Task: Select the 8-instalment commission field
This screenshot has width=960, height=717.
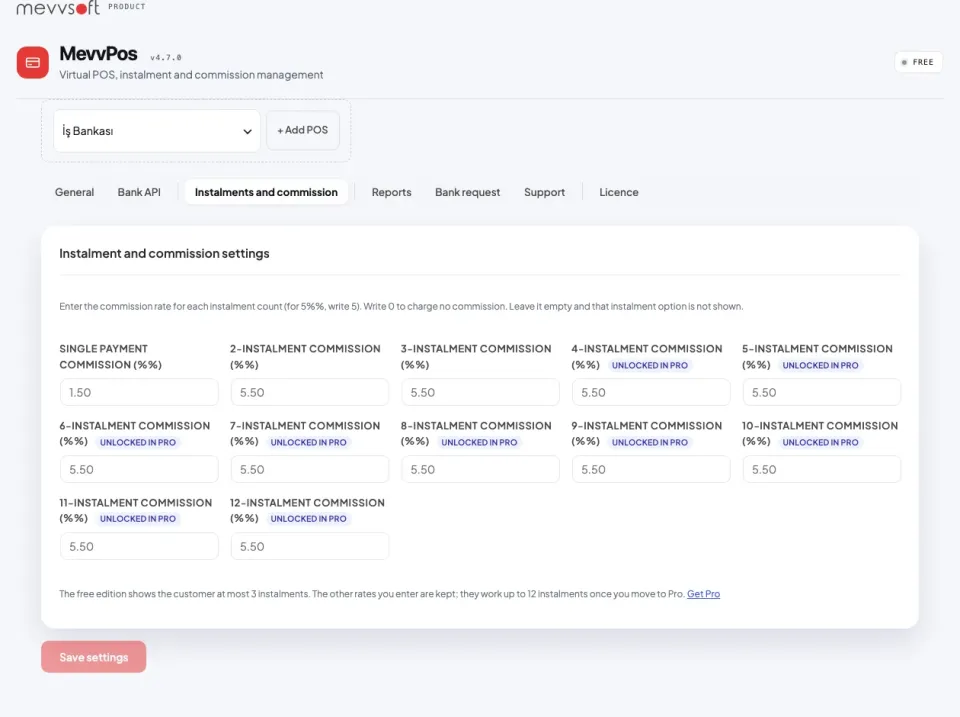Action: pyautogui.click(x=481, y=469)
